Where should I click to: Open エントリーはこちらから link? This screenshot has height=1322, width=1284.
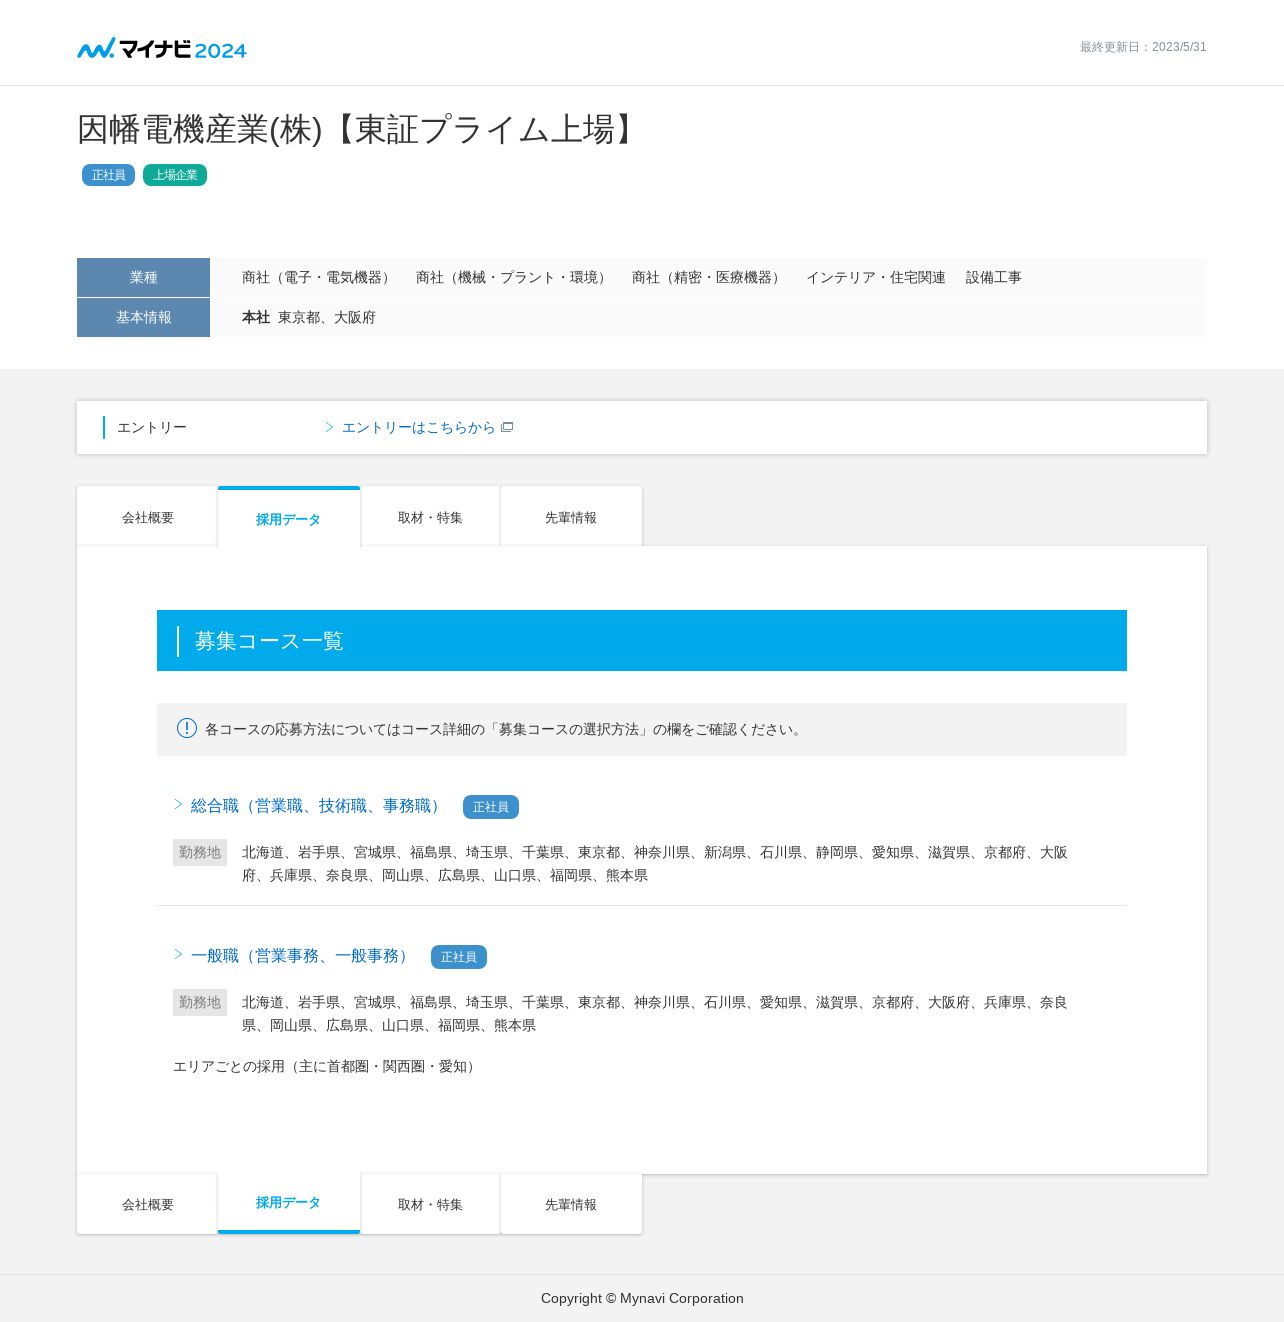(x=418, y=427)
